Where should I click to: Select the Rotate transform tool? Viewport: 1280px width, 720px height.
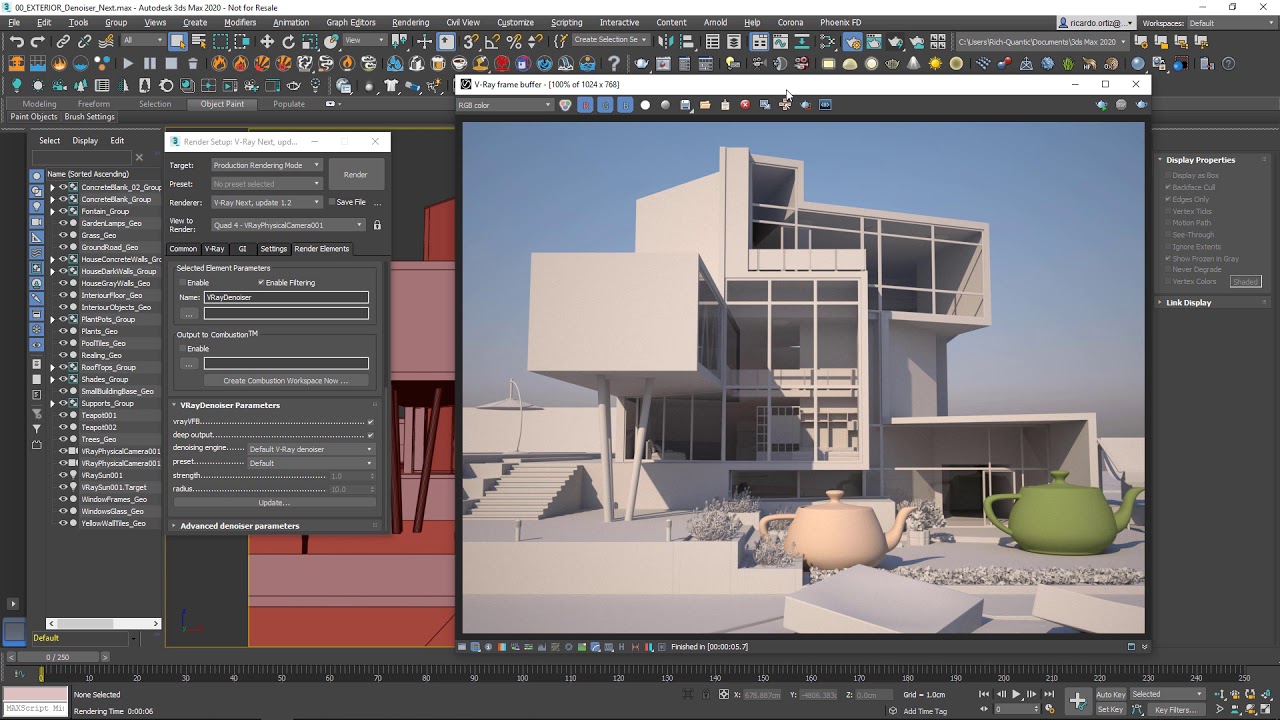[288, 41]
